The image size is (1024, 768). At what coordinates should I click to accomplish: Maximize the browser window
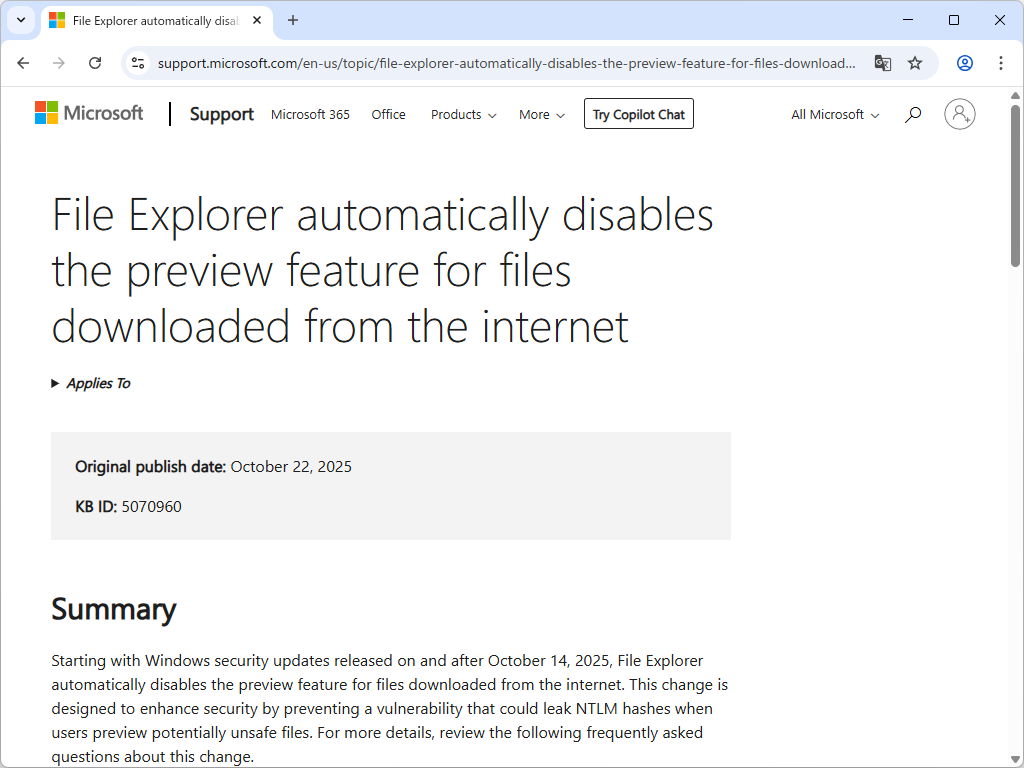(953, 20)
